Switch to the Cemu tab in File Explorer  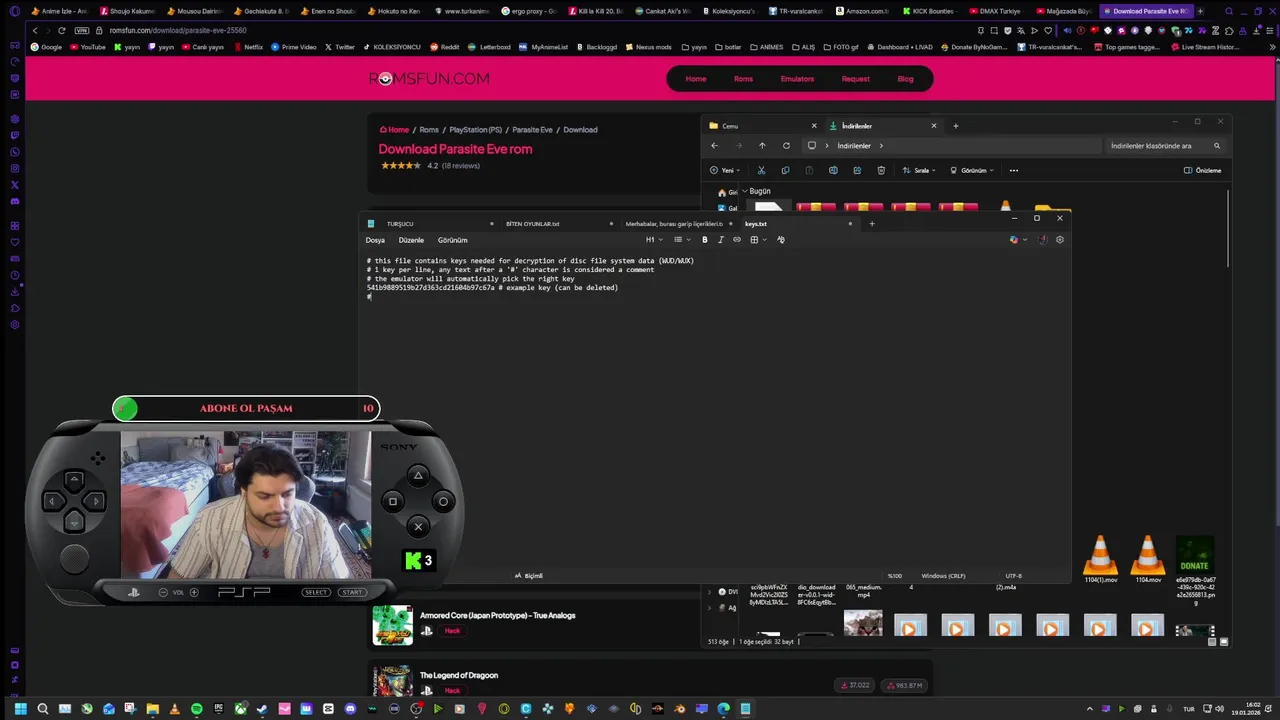[x=762, y=126]
